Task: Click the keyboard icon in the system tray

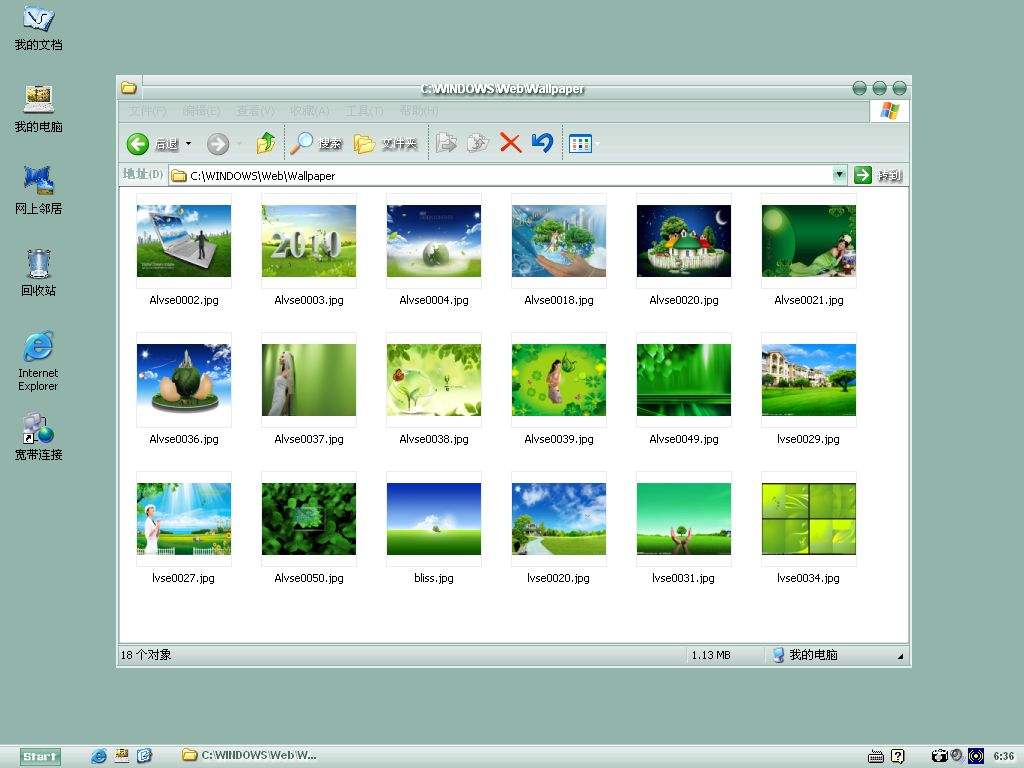Action: coord(876,756)
